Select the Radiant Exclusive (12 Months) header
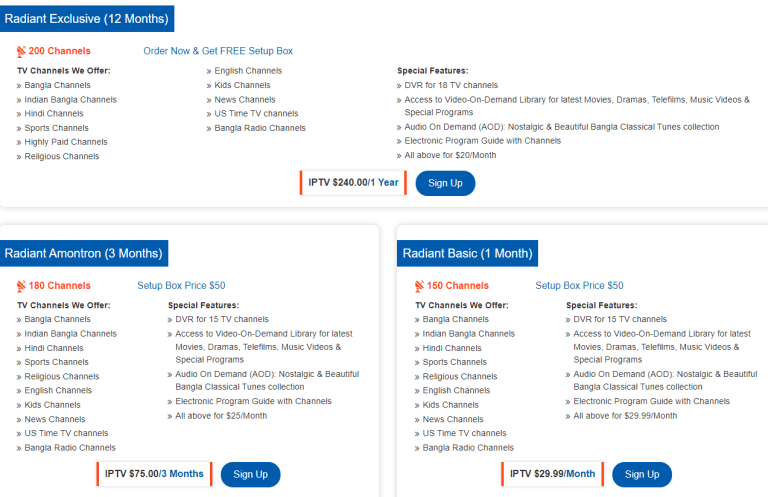The image size is (768, 497). [x=87, y=19]
